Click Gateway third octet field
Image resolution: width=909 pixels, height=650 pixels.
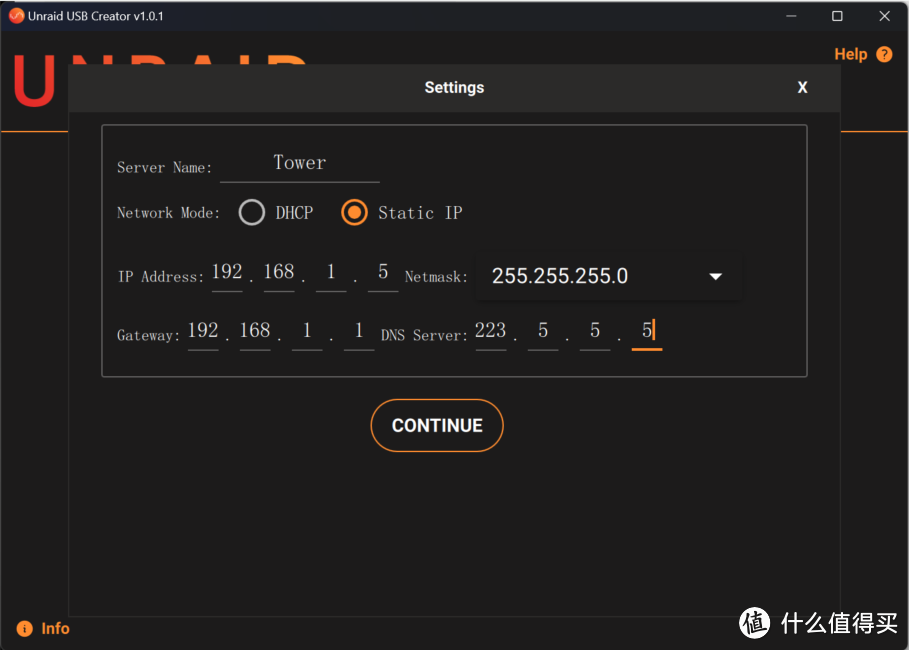pyautogui.click(x=307, y=332)
